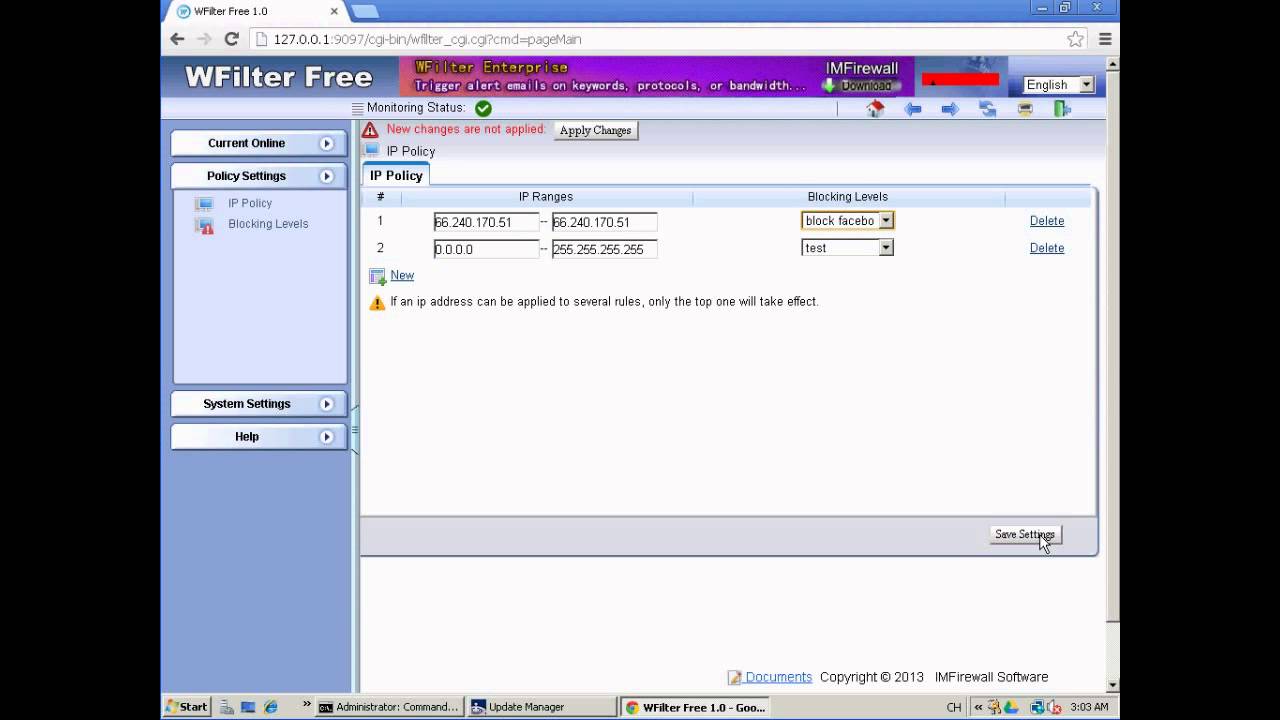Click the start IP field of rule 1

(486, 222)
